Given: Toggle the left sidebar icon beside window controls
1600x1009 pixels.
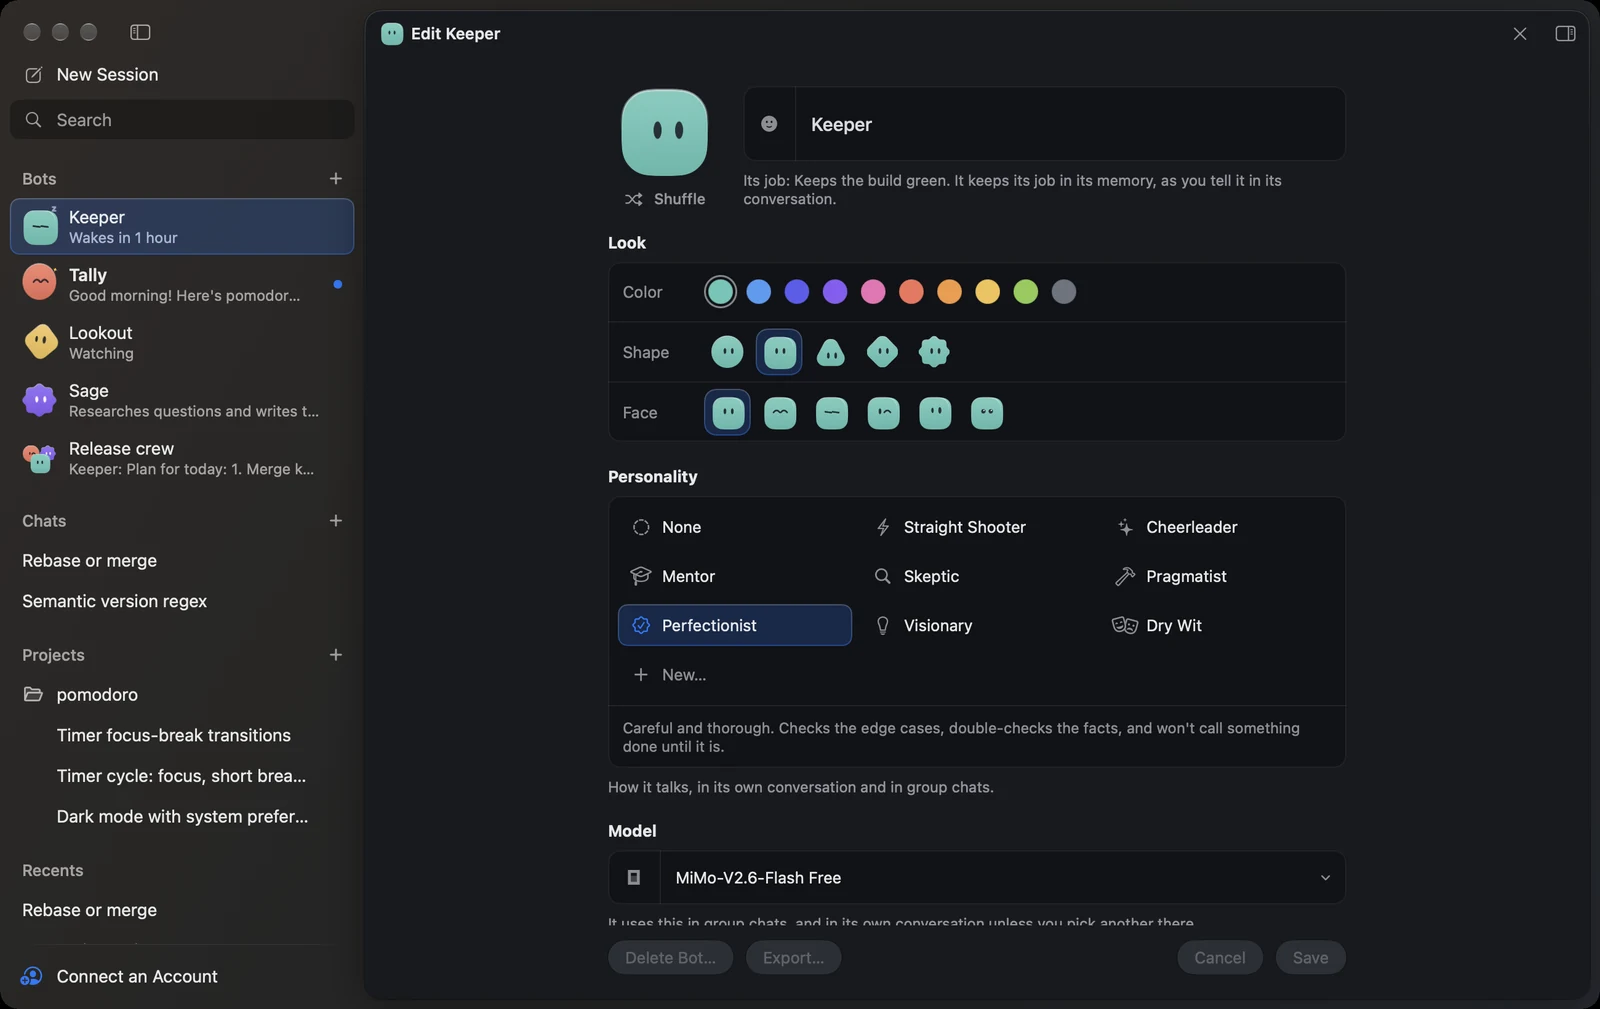Looking at the screenshot, I should 140,32.
